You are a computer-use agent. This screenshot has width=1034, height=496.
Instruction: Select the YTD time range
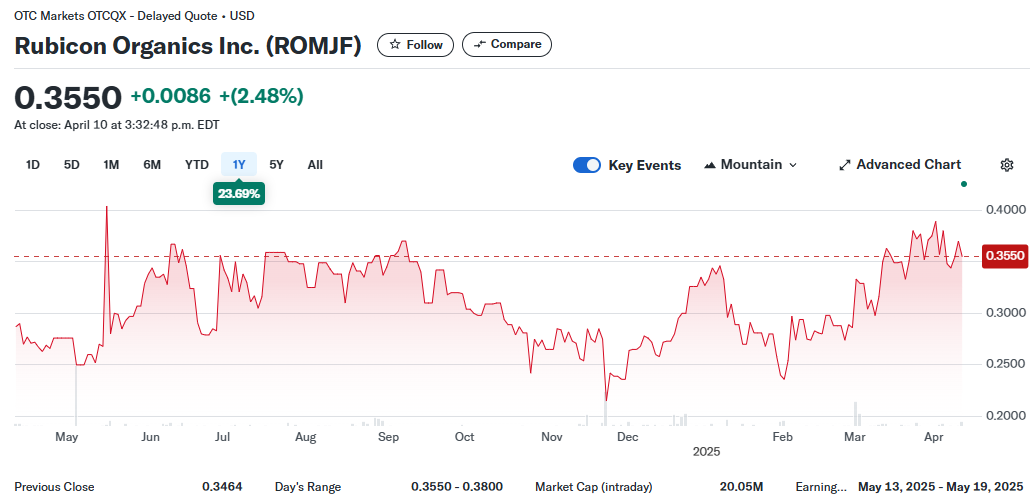click(197, 165)
